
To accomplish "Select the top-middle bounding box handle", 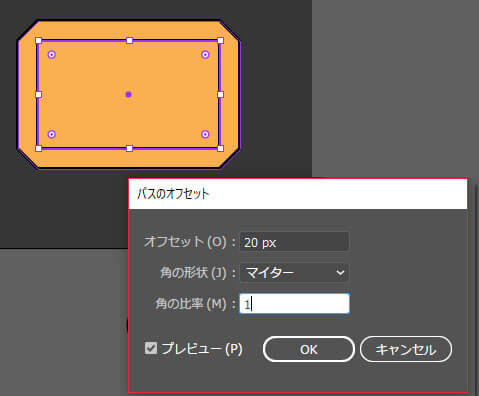I will coord(130,41).
